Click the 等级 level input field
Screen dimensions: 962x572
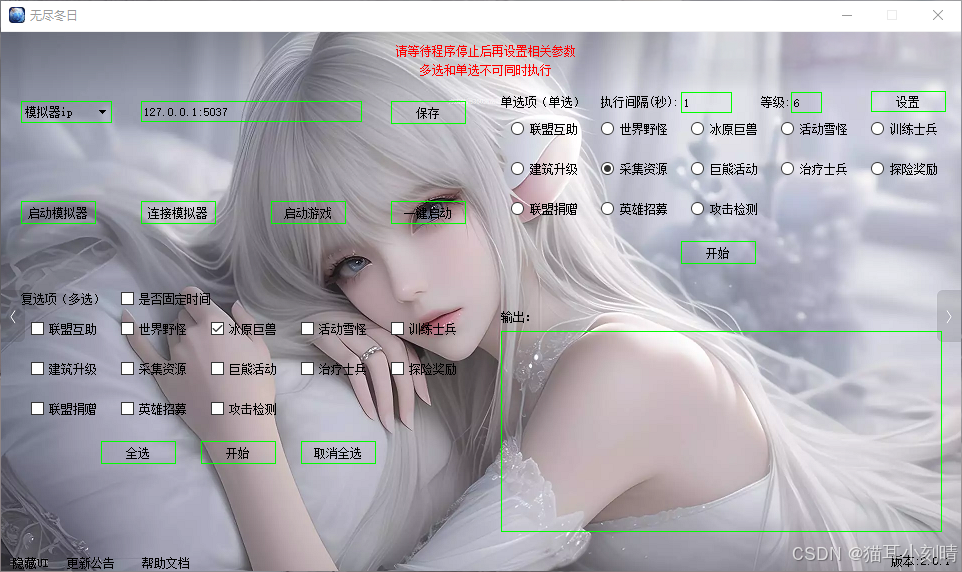click(806, 102)
